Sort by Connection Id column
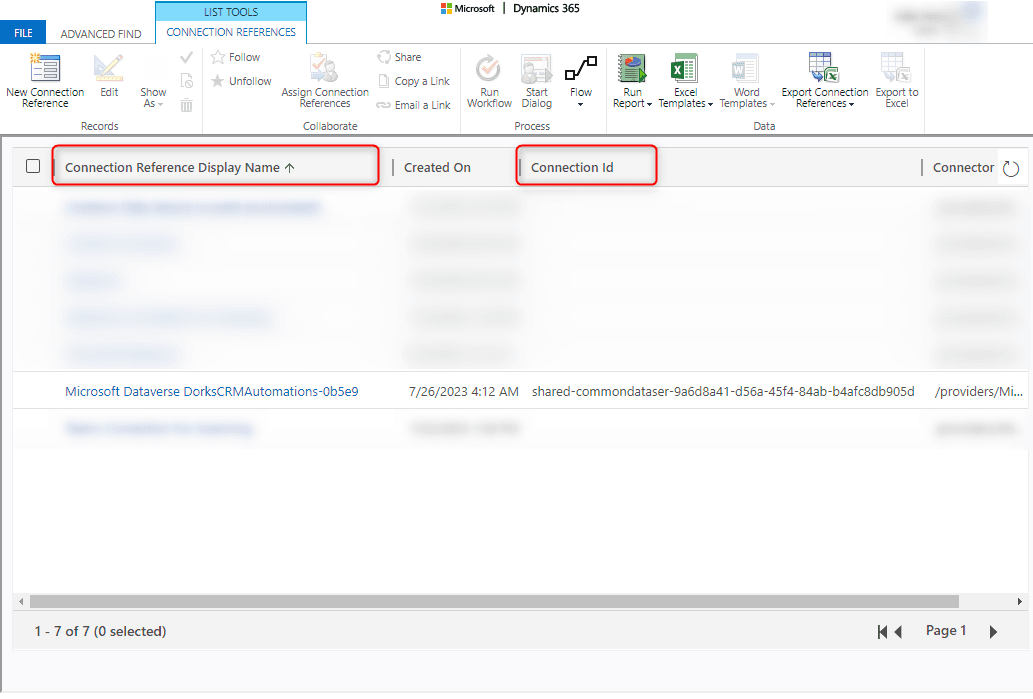 [x=572, y=168]
